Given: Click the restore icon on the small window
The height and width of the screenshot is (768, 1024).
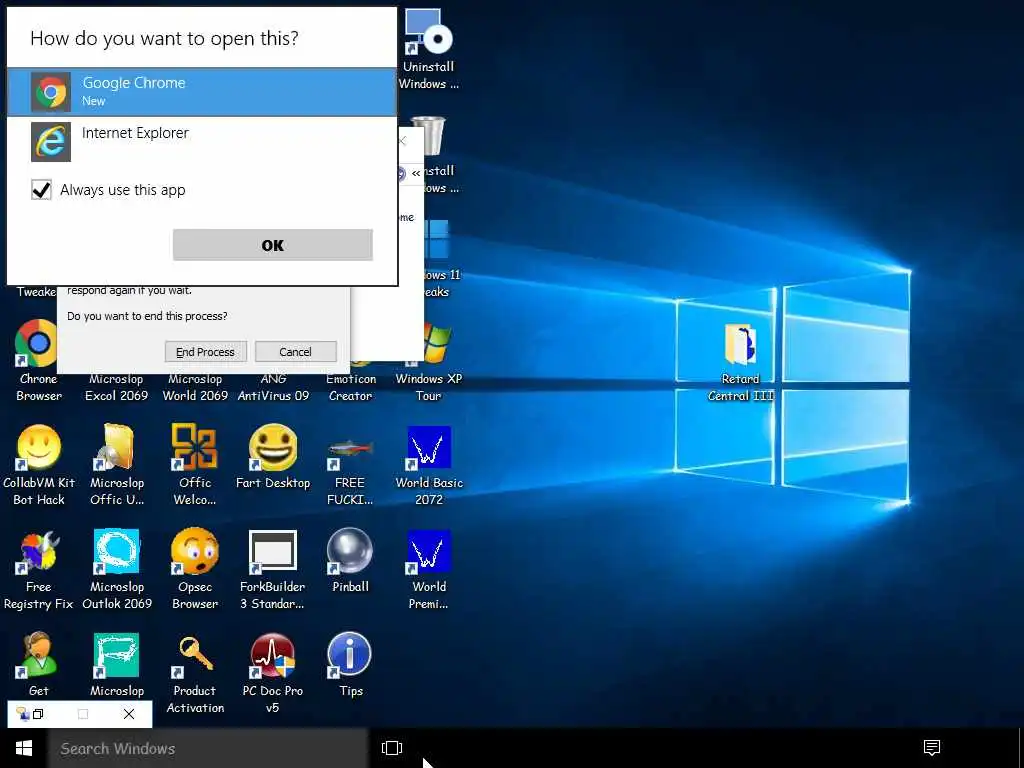Looking at the screenshot, I should click(39, 714).
